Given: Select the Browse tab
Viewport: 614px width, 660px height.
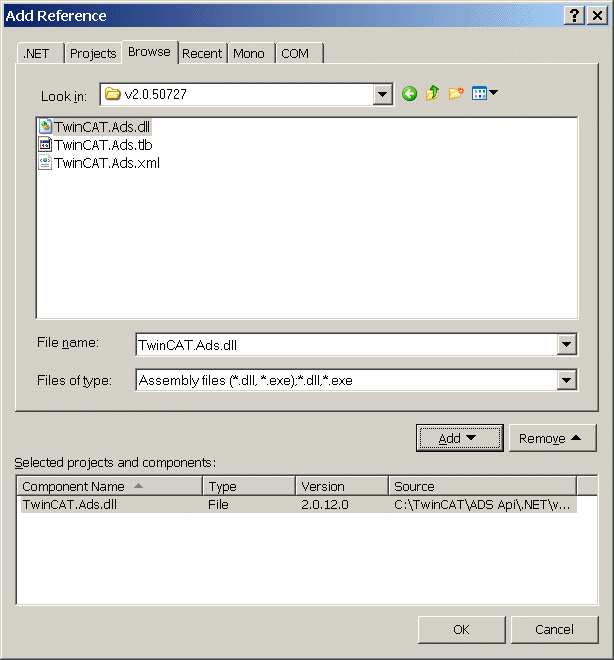Looking at the screenshot, I should 149,52.
